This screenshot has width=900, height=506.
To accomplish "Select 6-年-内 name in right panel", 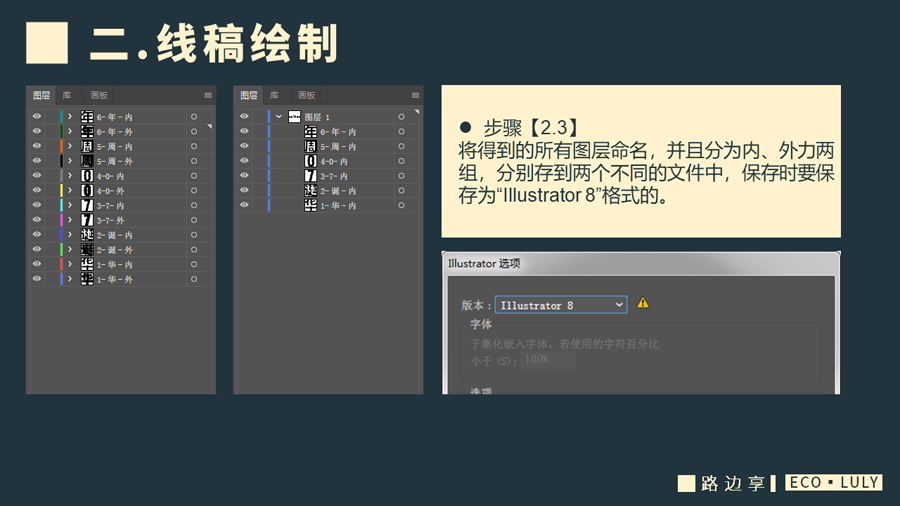I will coord(338,132).
